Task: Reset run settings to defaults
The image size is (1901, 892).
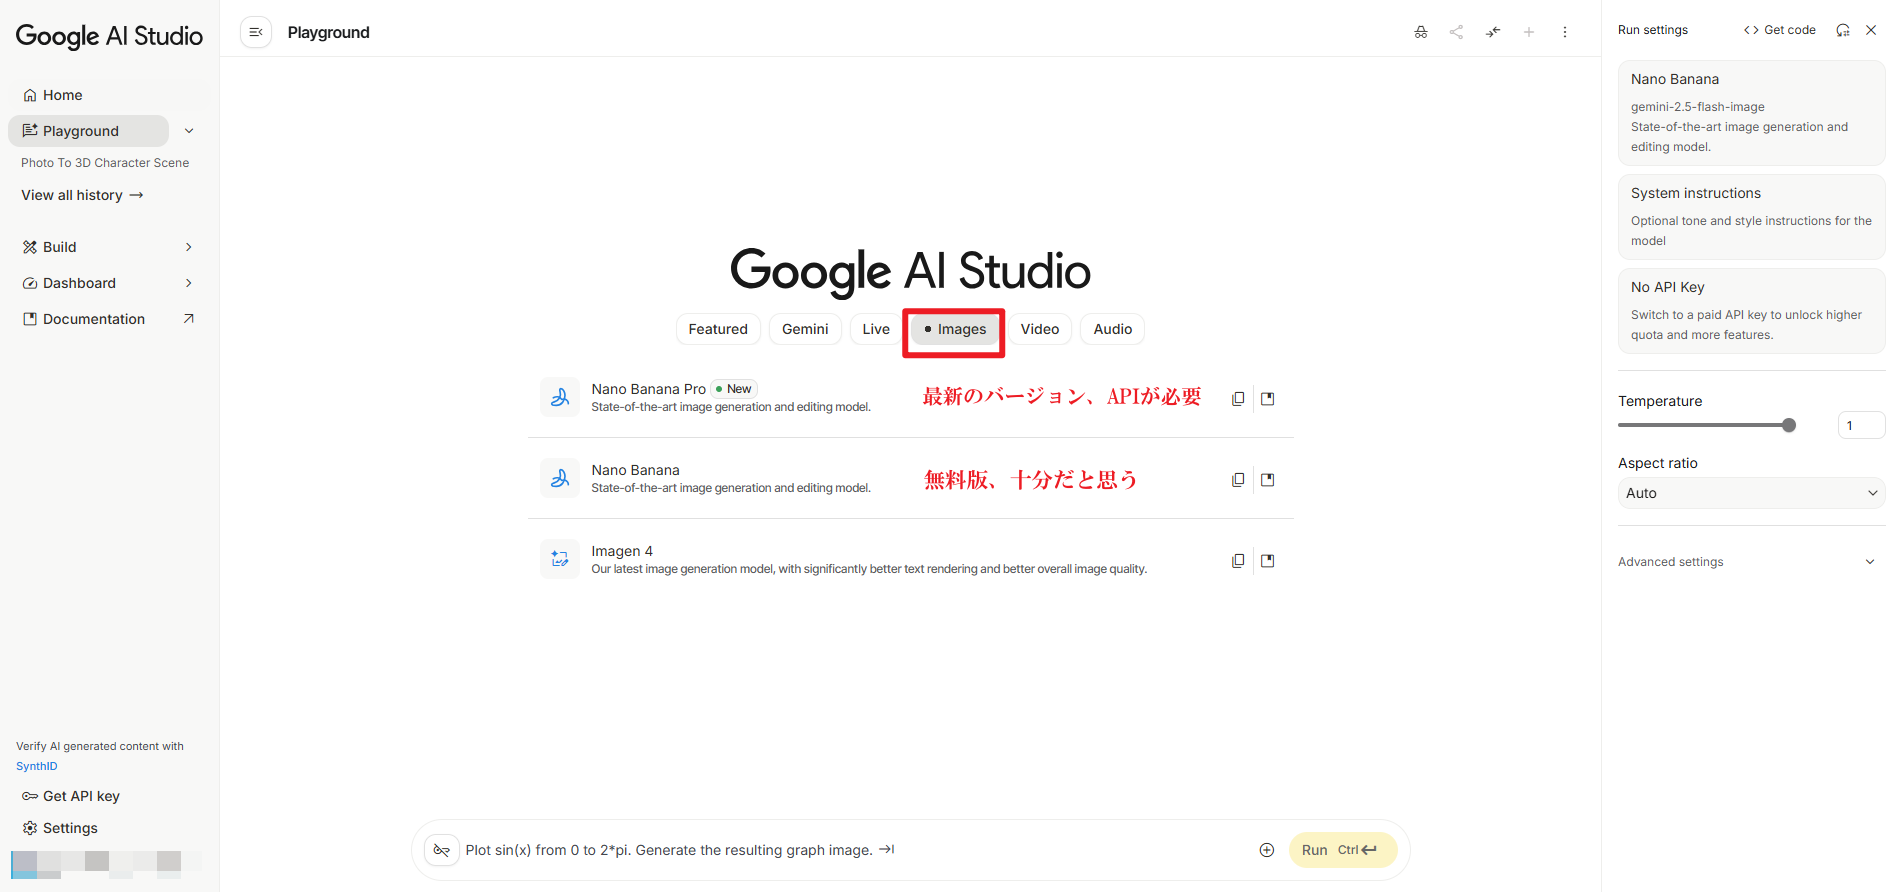Action: [1843, 30]
